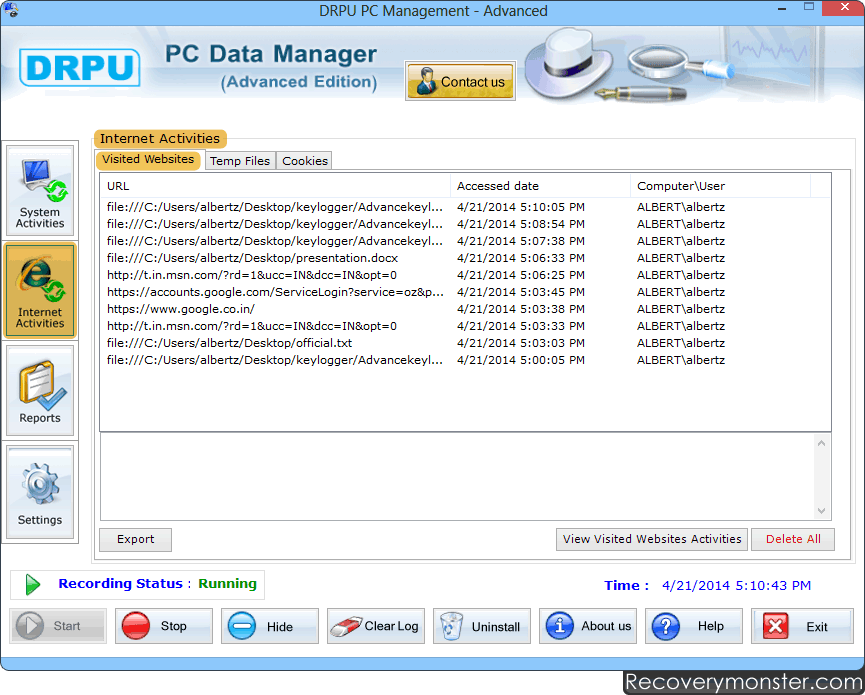The image size is (865, 695).
Task: Sort by the URL column header
Action: coord(275,186)
